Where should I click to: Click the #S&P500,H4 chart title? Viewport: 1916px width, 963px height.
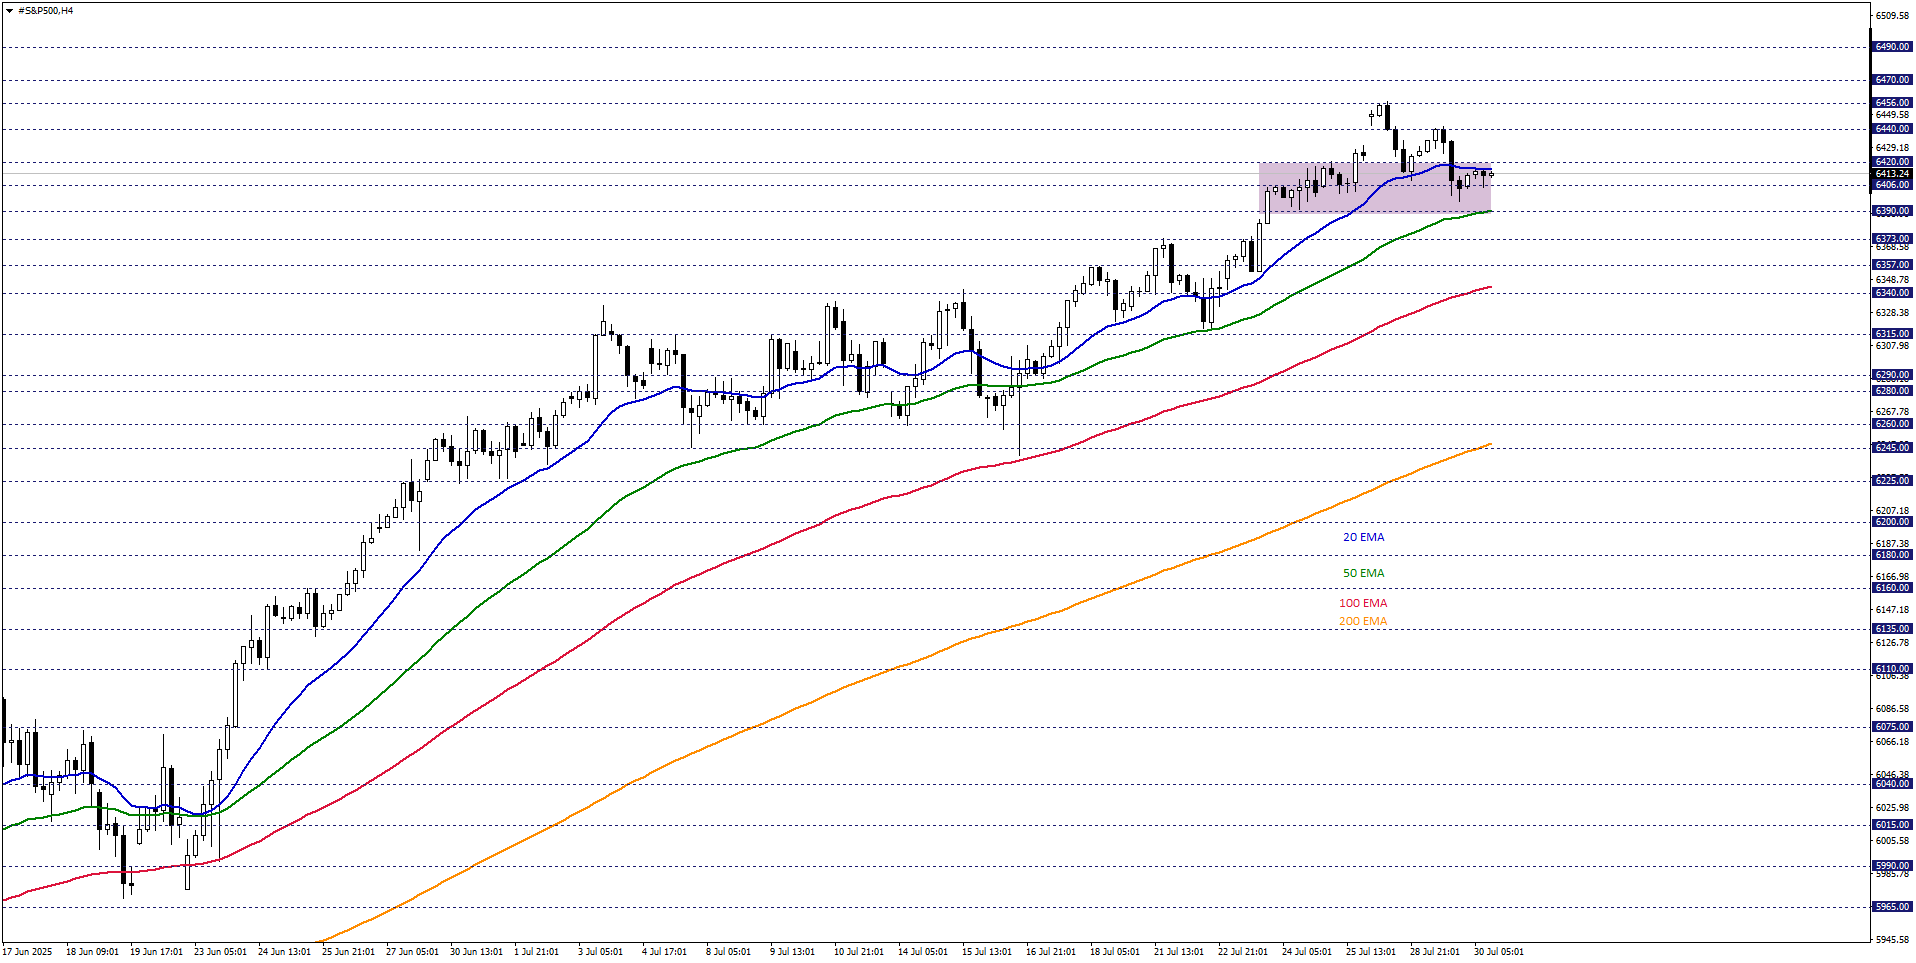click(45, 11)
